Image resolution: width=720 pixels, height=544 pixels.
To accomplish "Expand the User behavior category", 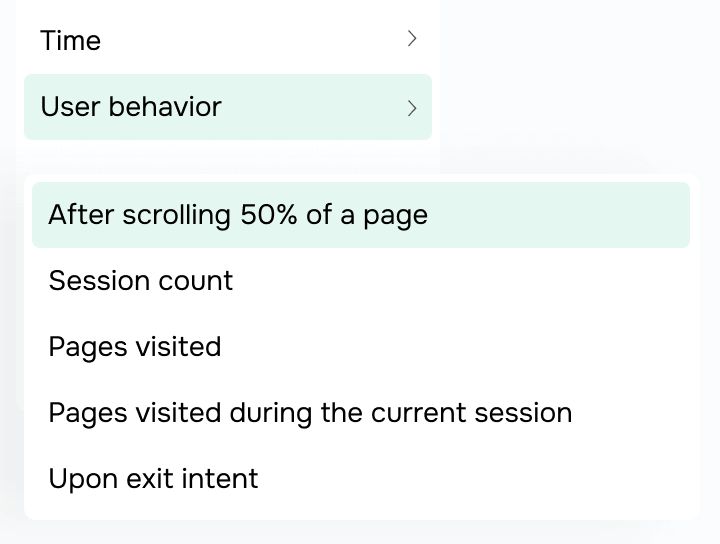I will pyautogui.click(x=228, y=107).
